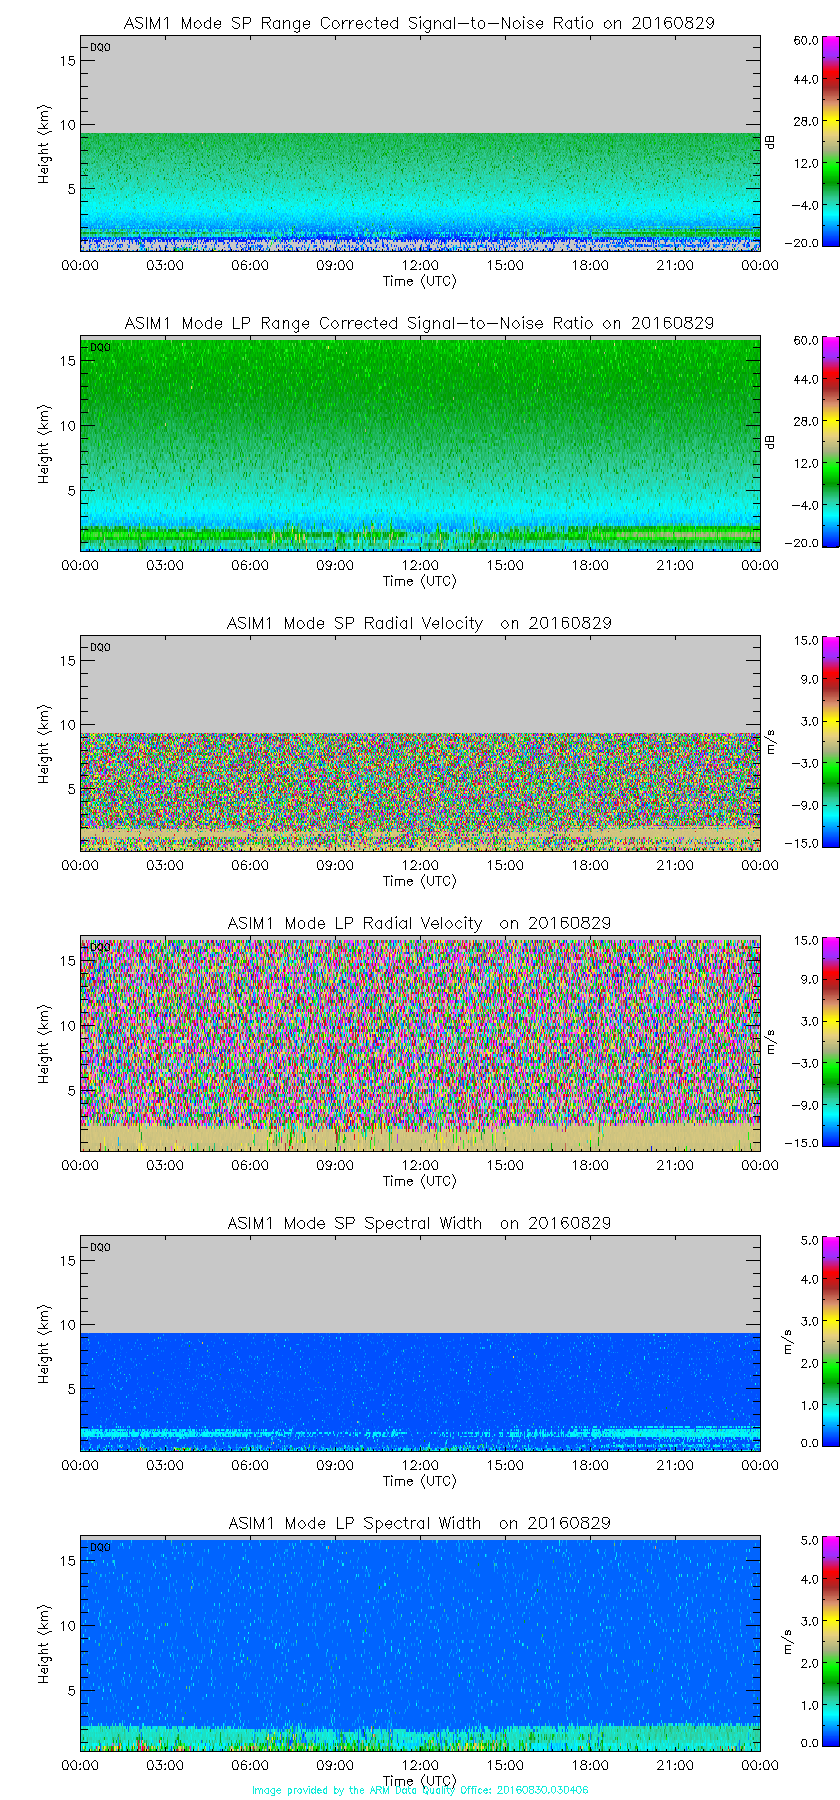Click the Mode SP Signal-to-Noise Ratio plot title
Image resolution: width=840 pixels, height=1800 pixels.
tap(419, 23)
